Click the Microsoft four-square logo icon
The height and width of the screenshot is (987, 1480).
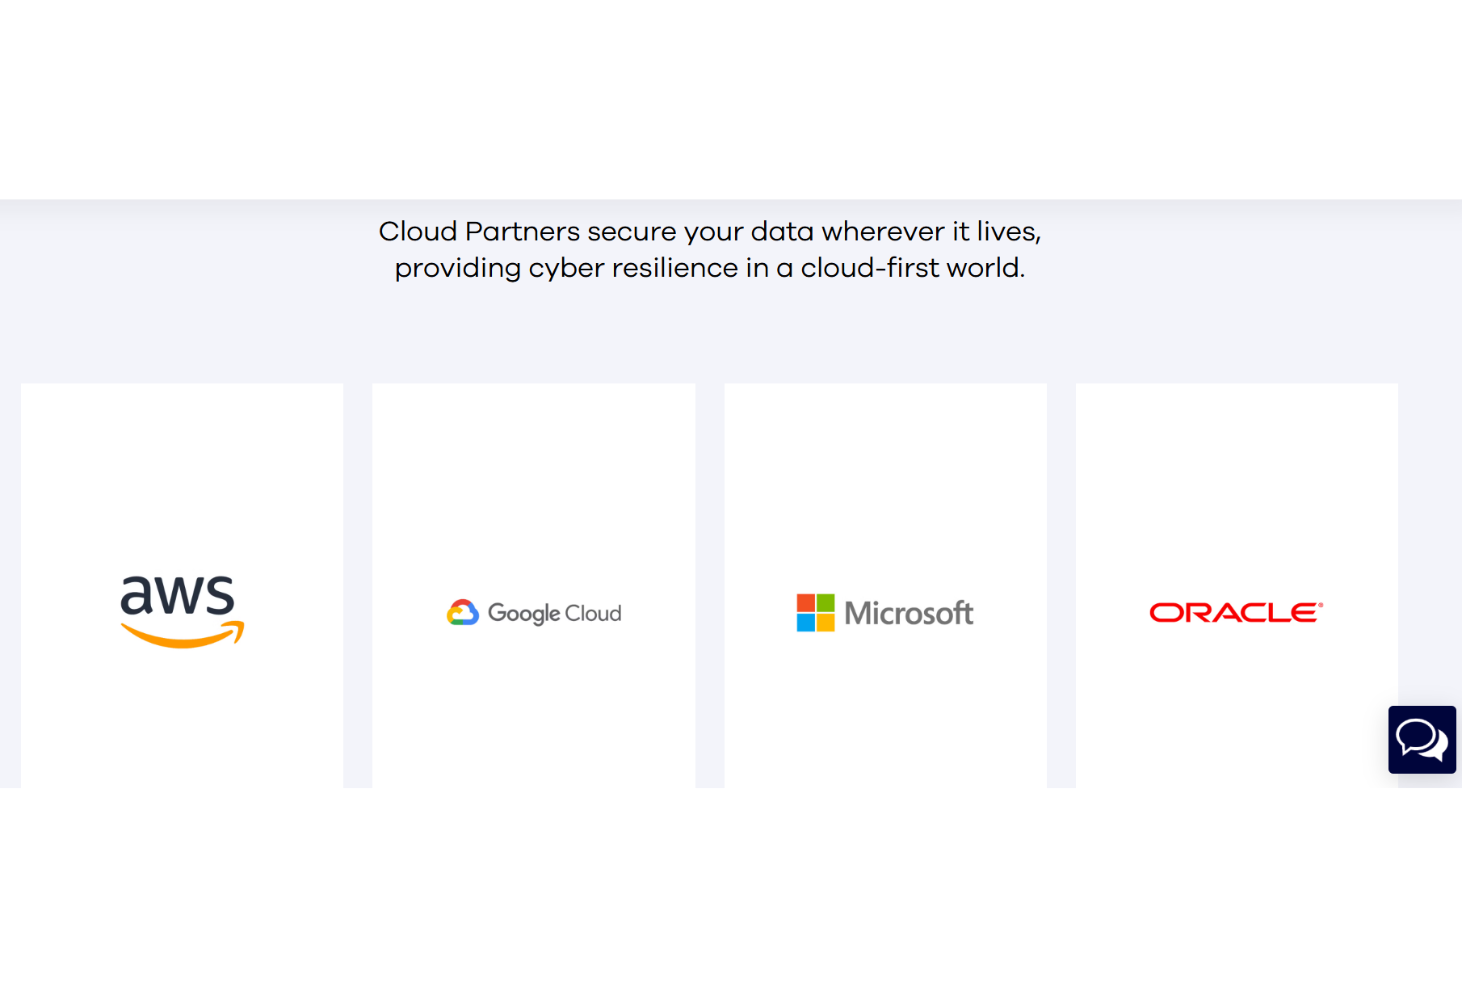click(814, 613)
